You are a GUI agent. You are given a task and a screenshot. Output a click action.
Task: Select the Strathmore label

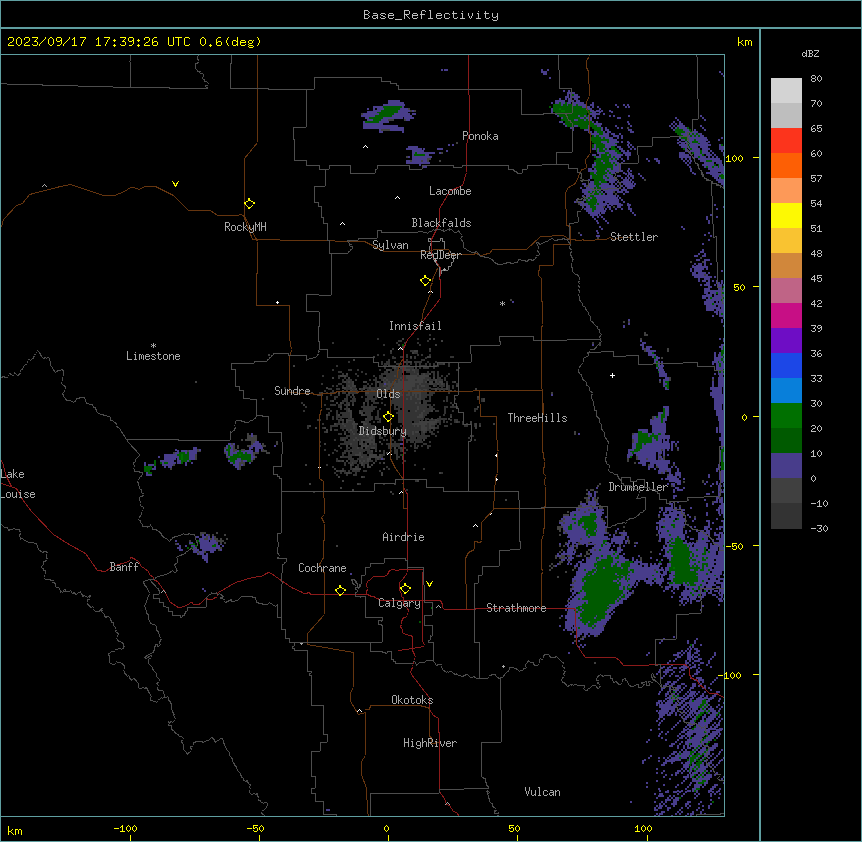coord(516,608)
